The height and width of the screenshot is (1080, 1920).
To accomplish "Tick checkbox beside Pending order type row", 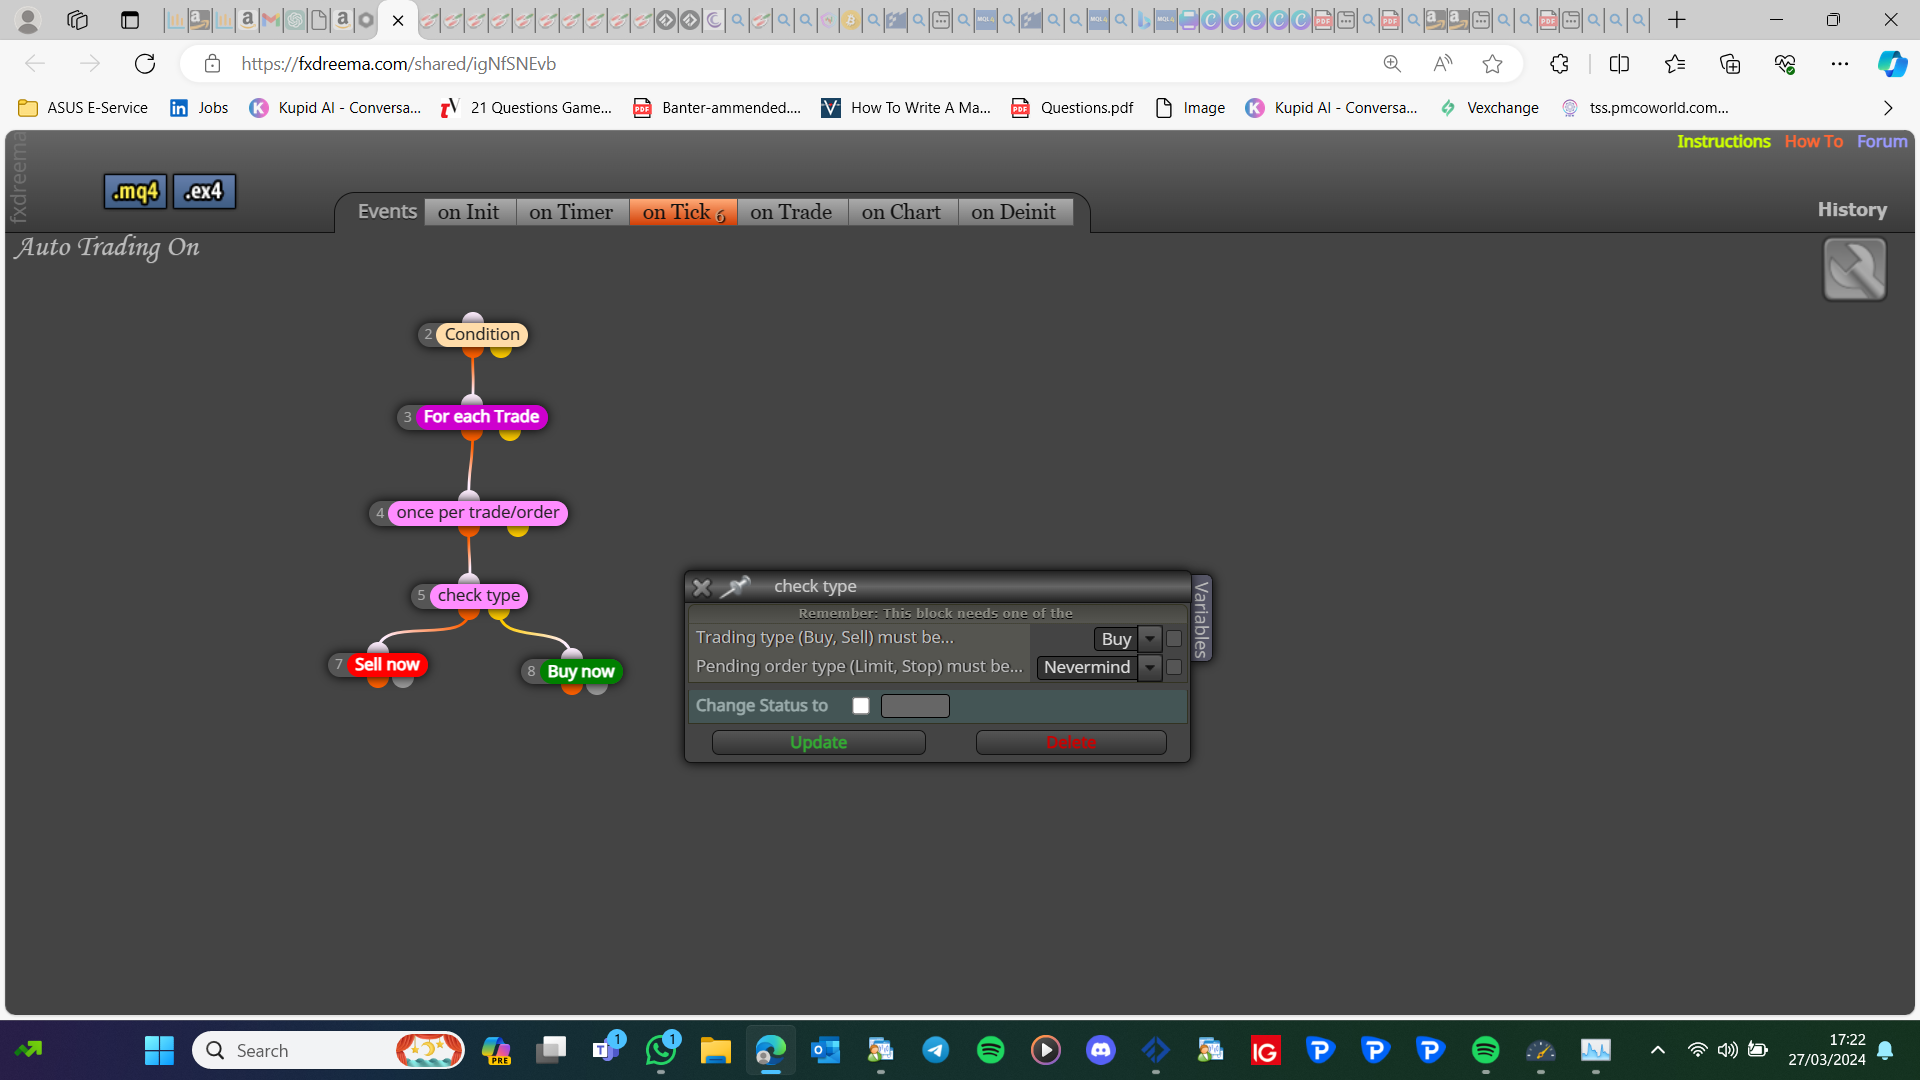I will click(x=1174, y=667).
